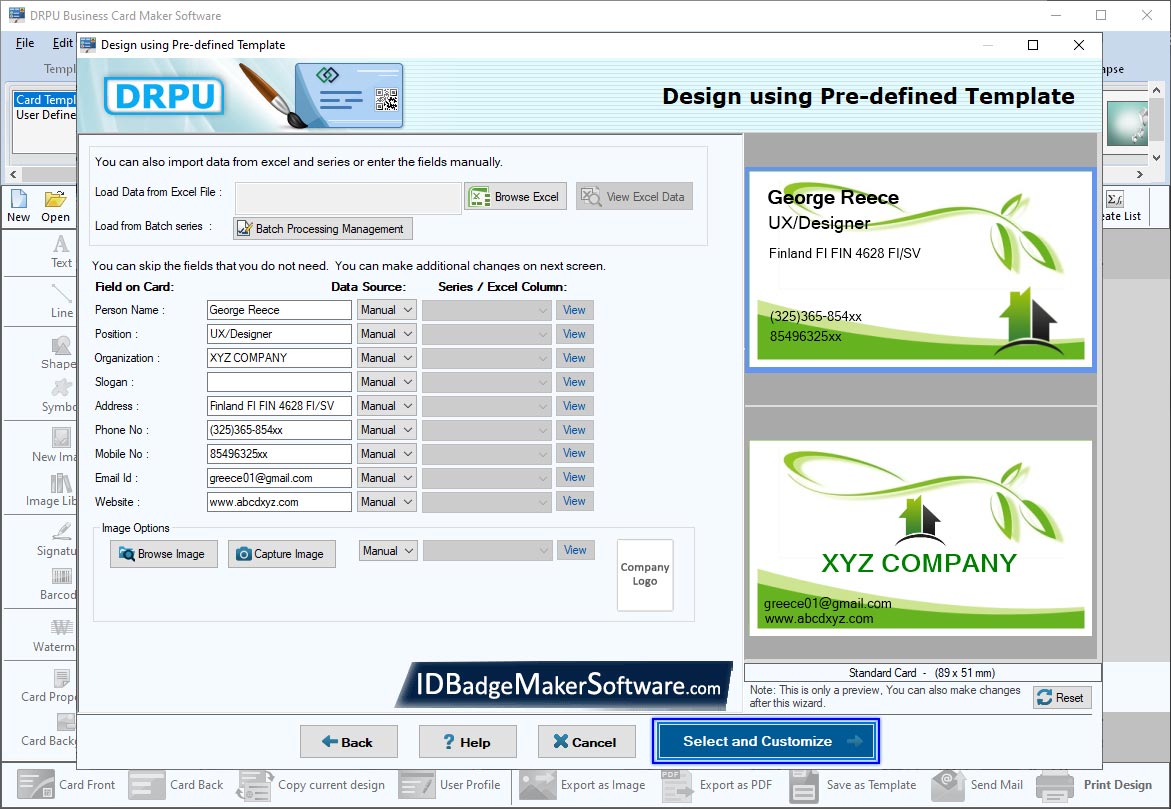Click the Slogan input field

[279, 382]
